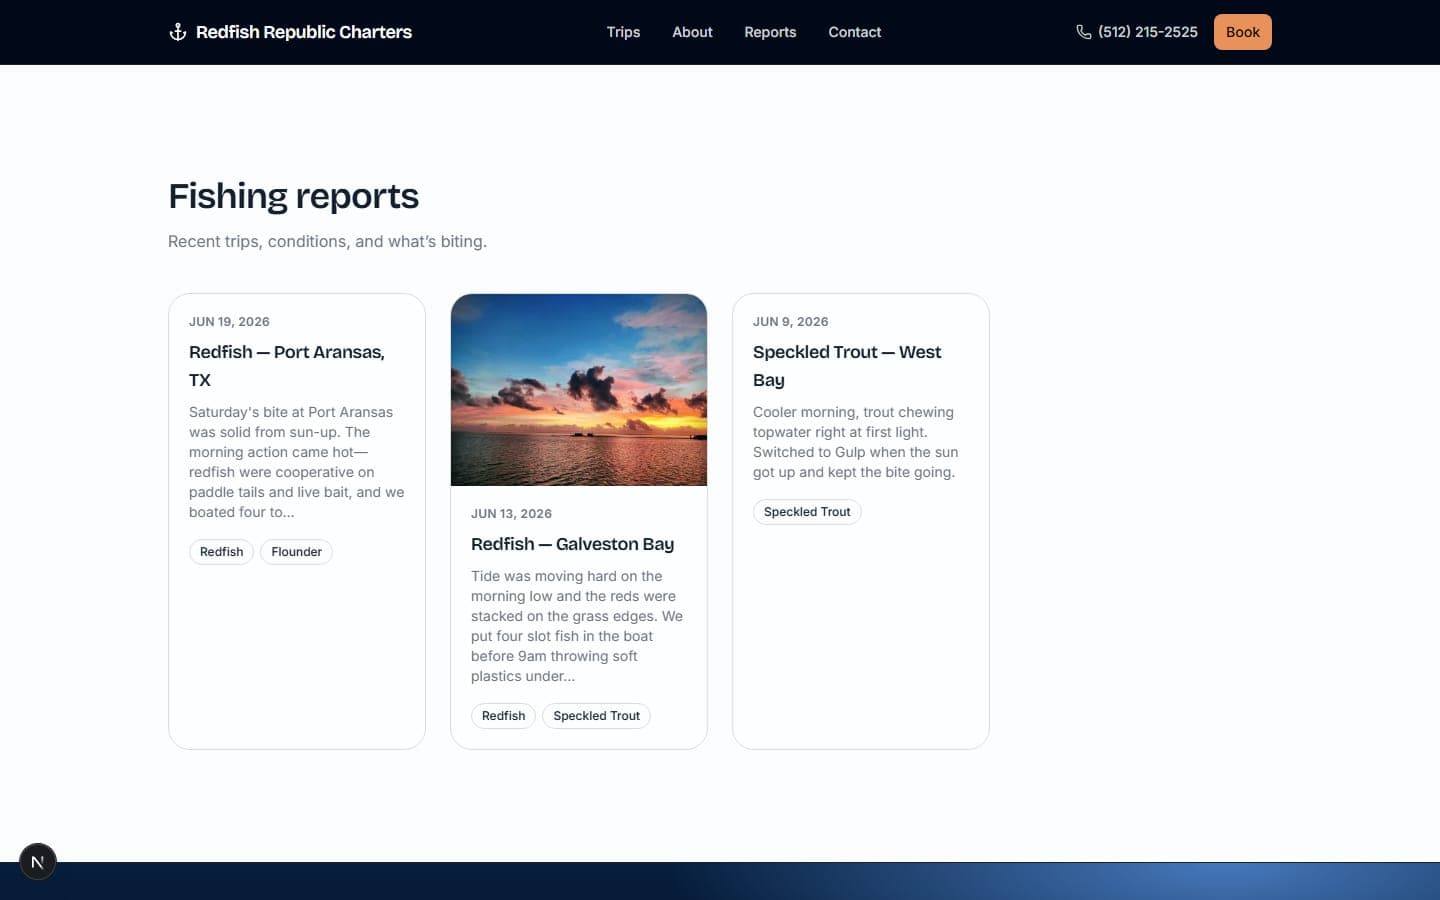This screenshot has height=900, width=1440.
Task: Call the (512) 215-2525 phone link
Action: (1137, 32)
